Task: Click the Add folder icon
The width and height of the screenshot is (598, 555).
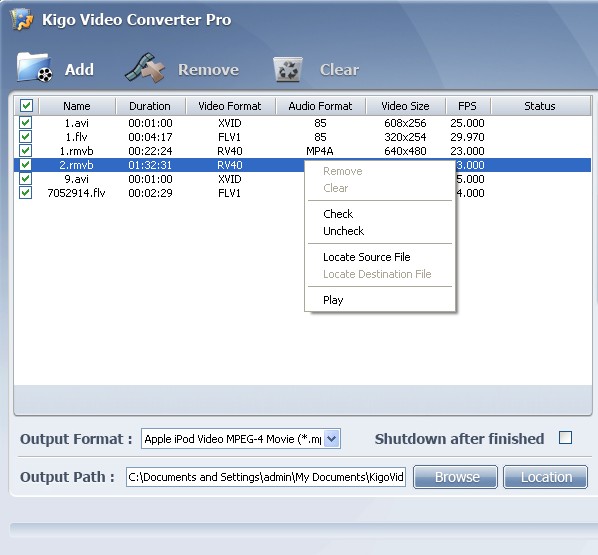Action: 34,68
